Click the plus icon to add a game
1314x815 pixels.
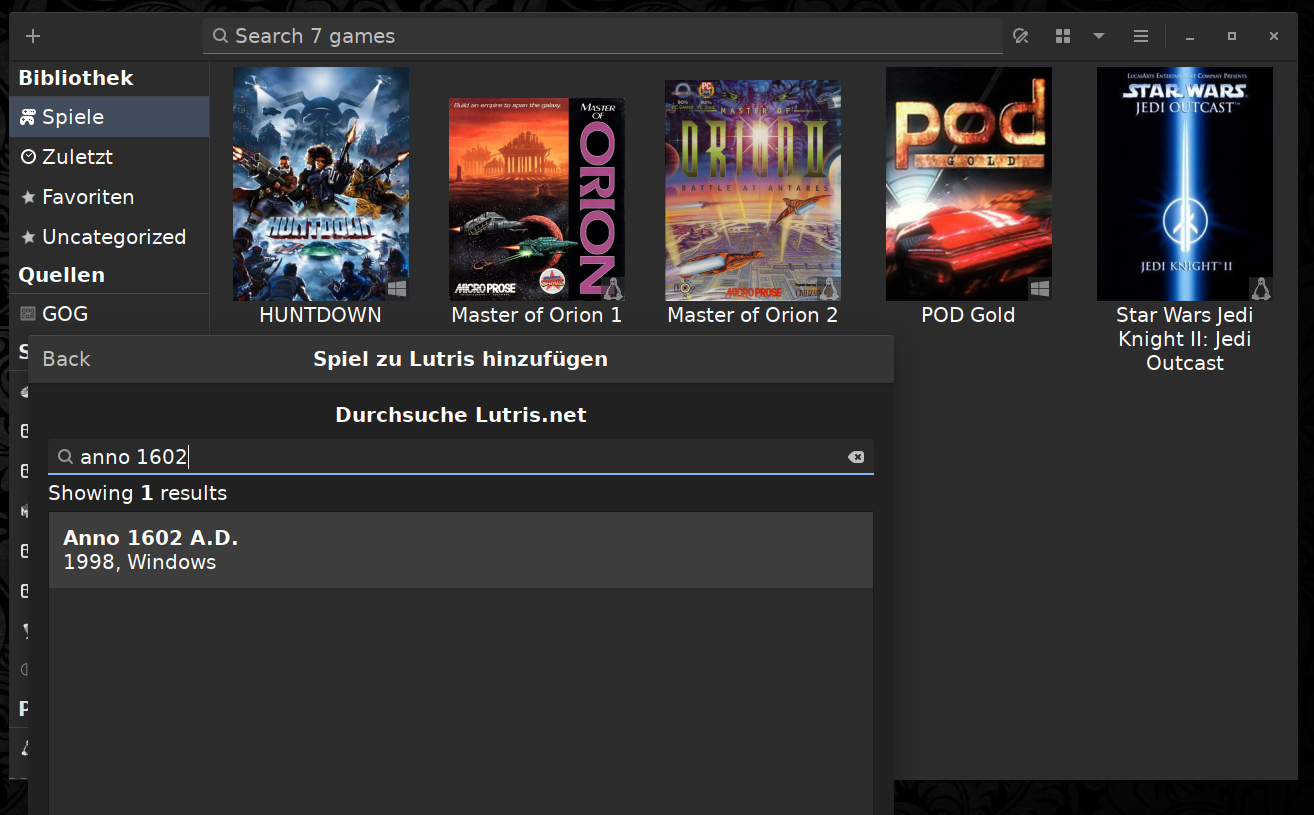pos(33,36)
